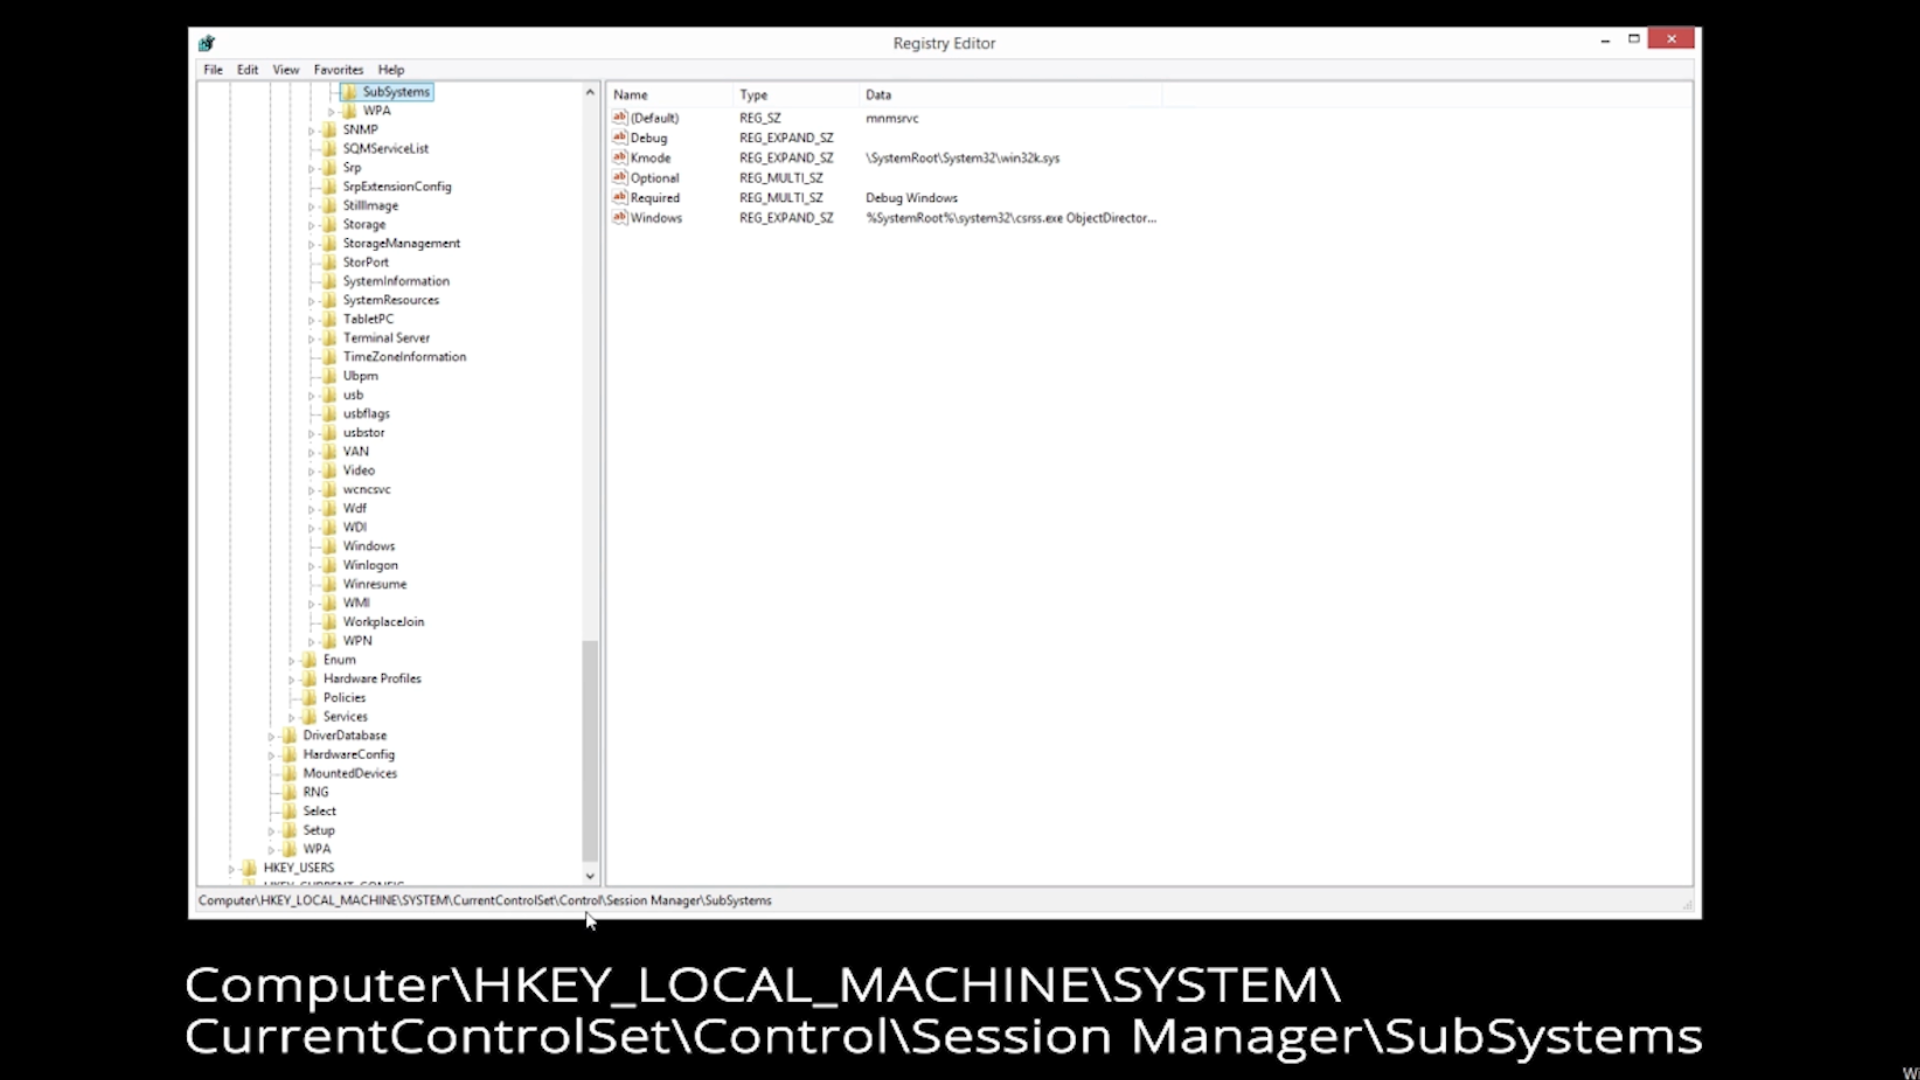Select the Kmode string value icon
Screen dimensions: 1920x1080
click(x=620, y=157)
